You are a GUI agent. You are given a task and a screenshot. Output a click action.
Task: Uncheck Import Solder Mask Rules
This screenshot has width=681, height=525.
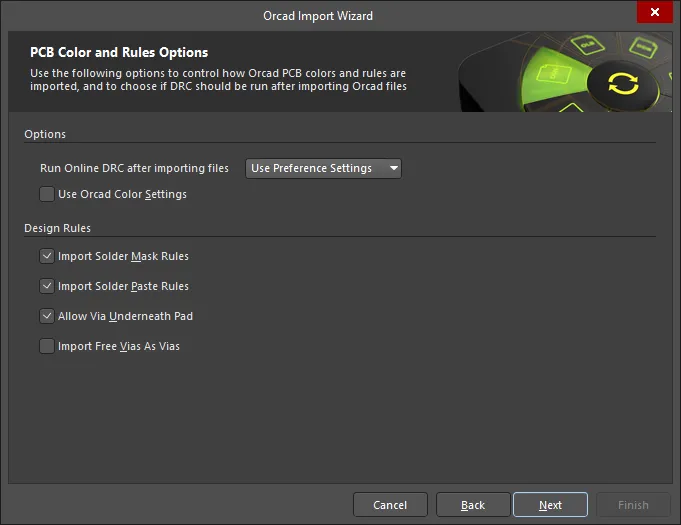[x=47, y=256]
